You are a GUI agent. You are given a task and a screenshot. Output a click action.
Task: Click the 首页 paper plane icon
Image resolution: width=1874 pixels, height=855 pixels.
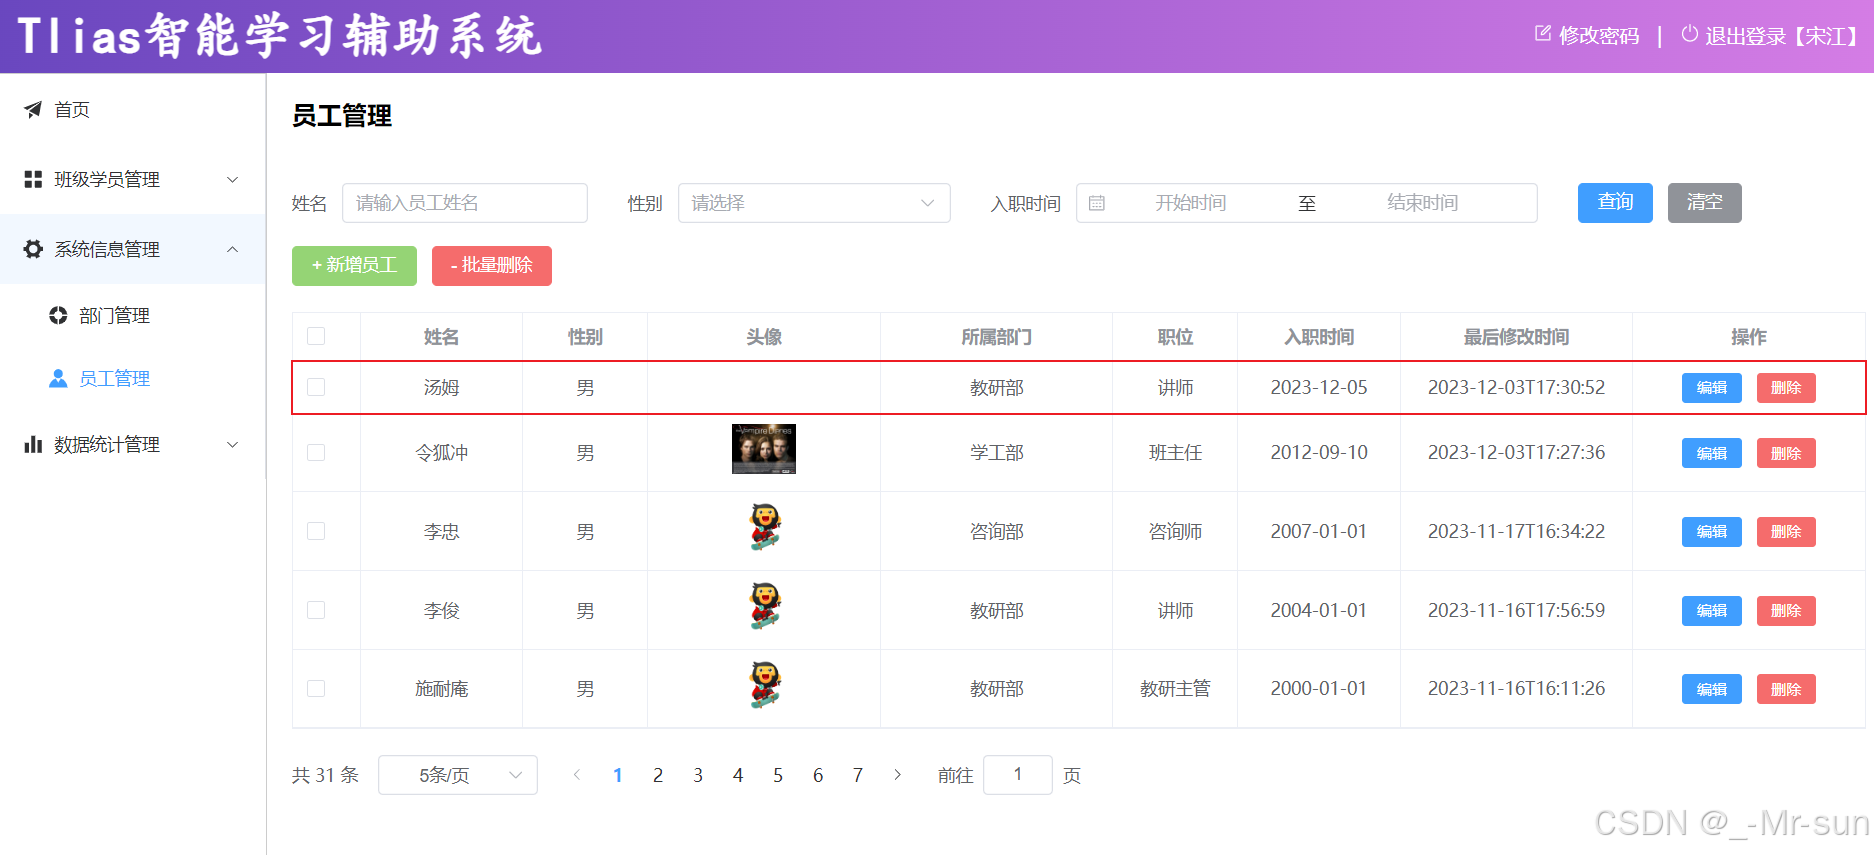33,109
